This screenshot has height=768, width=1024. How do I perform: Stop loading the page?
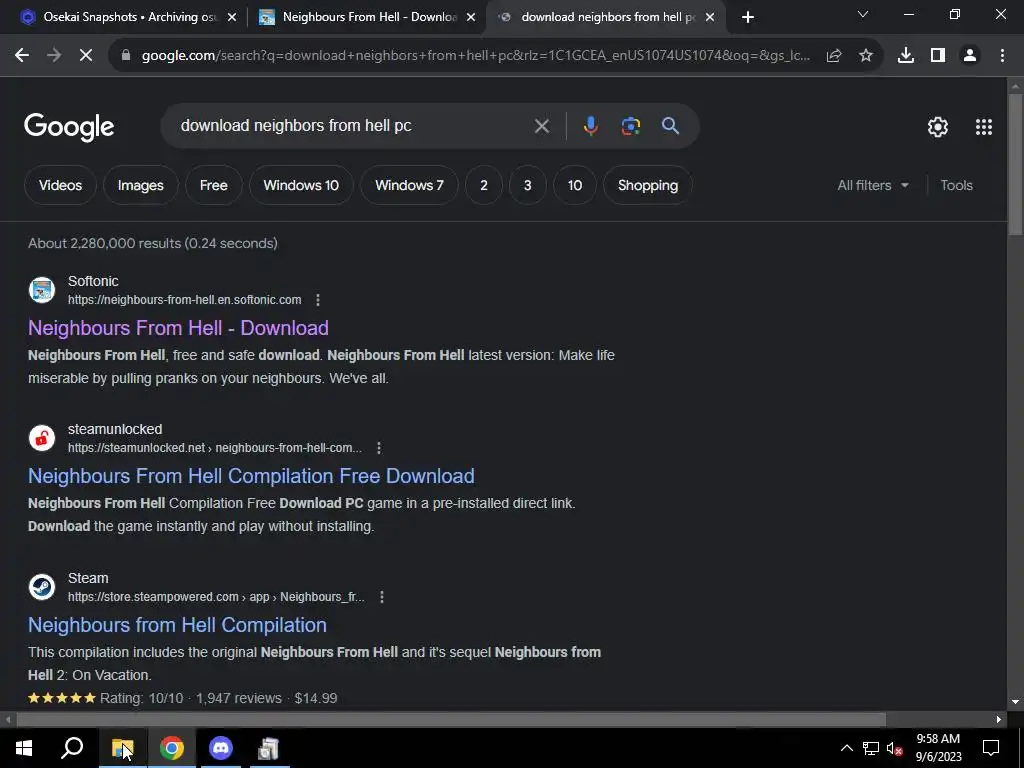pyautogui.click(x=86, y=56)
